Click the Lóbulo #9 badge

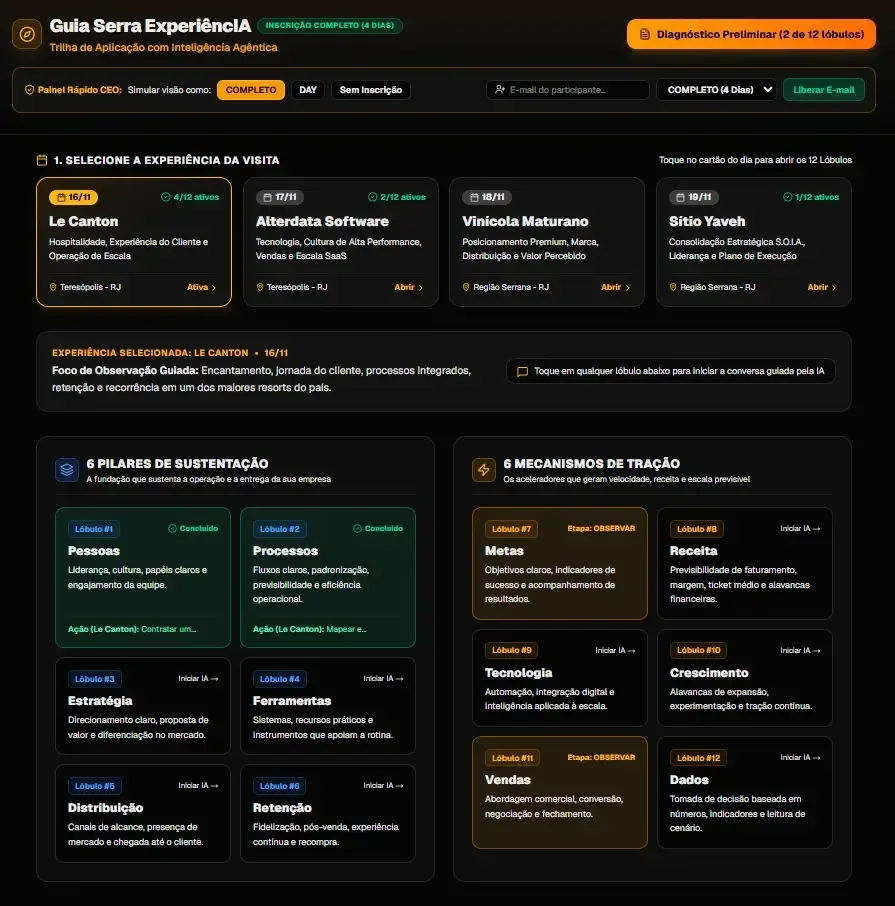tap(512, 650)
